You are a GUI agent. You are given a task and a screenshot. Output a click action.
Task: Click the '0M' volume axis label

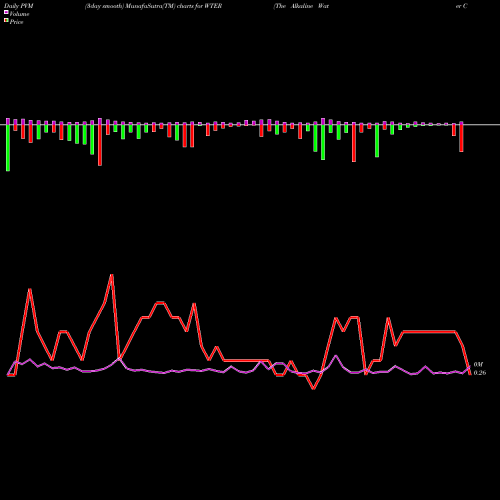[x=478, y=365]
